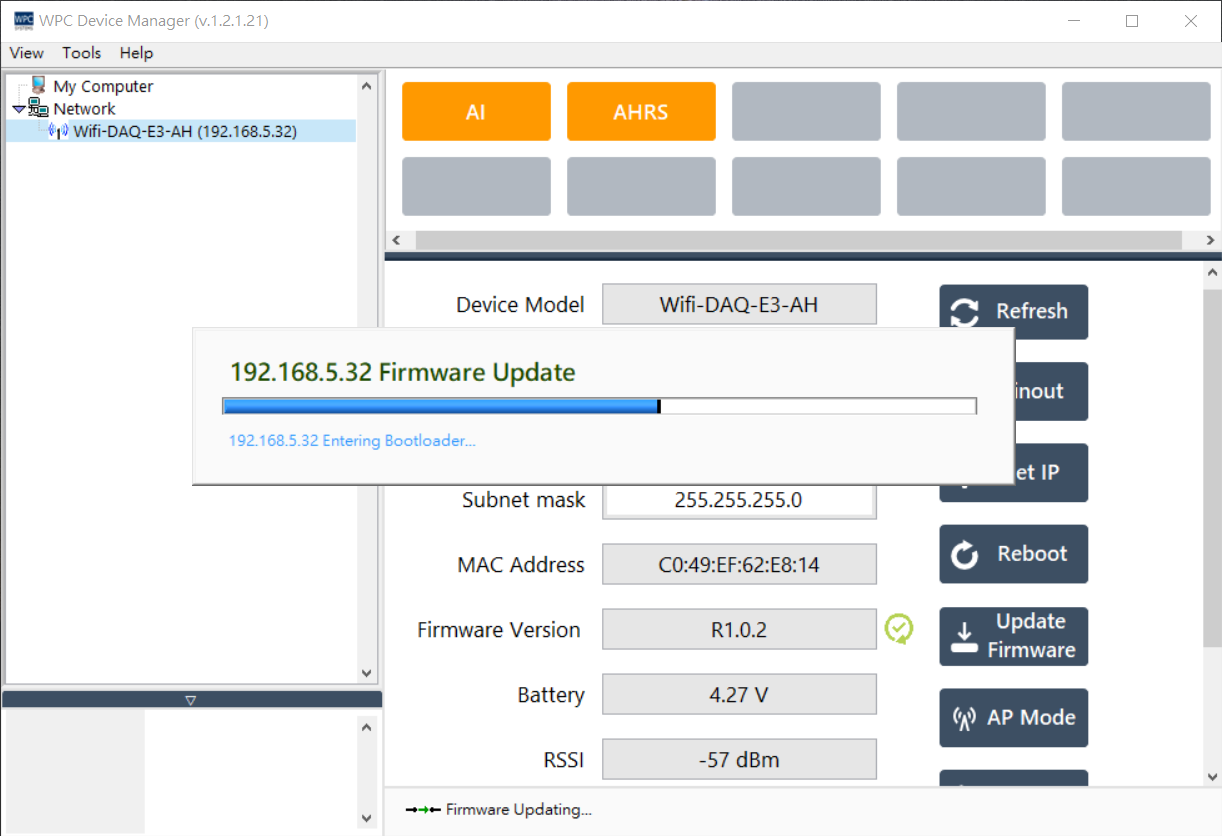Click the firmware updating status indicator

(498, 810)
